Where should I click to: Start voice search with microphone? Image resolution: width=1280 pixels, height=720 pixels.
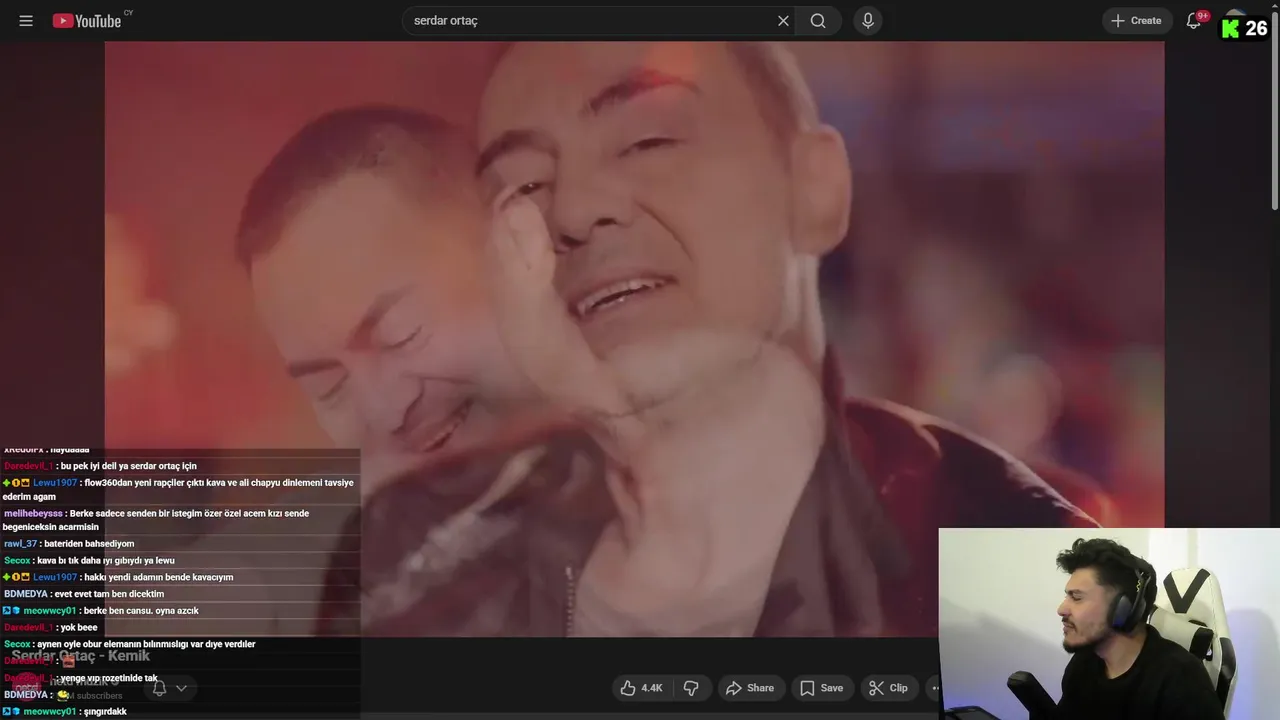[x=868, y=21]
